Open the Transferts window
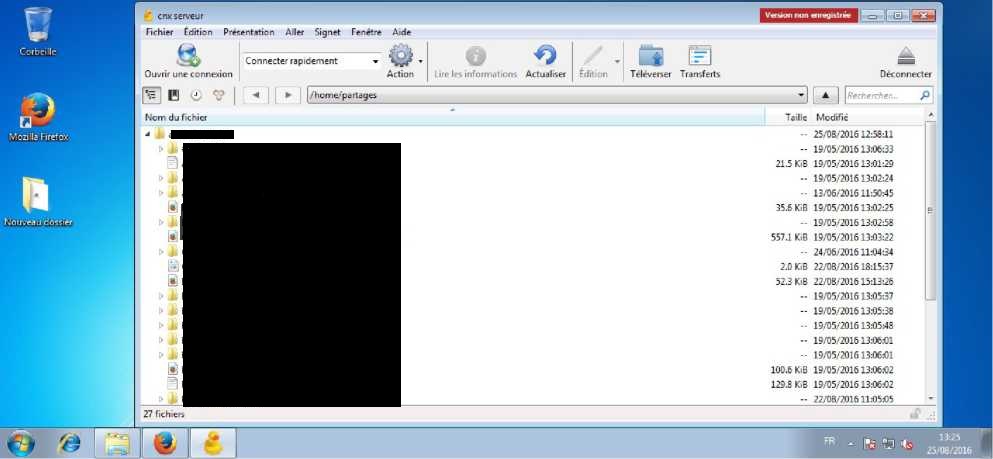The image size is (993, 459). (699, 56)
